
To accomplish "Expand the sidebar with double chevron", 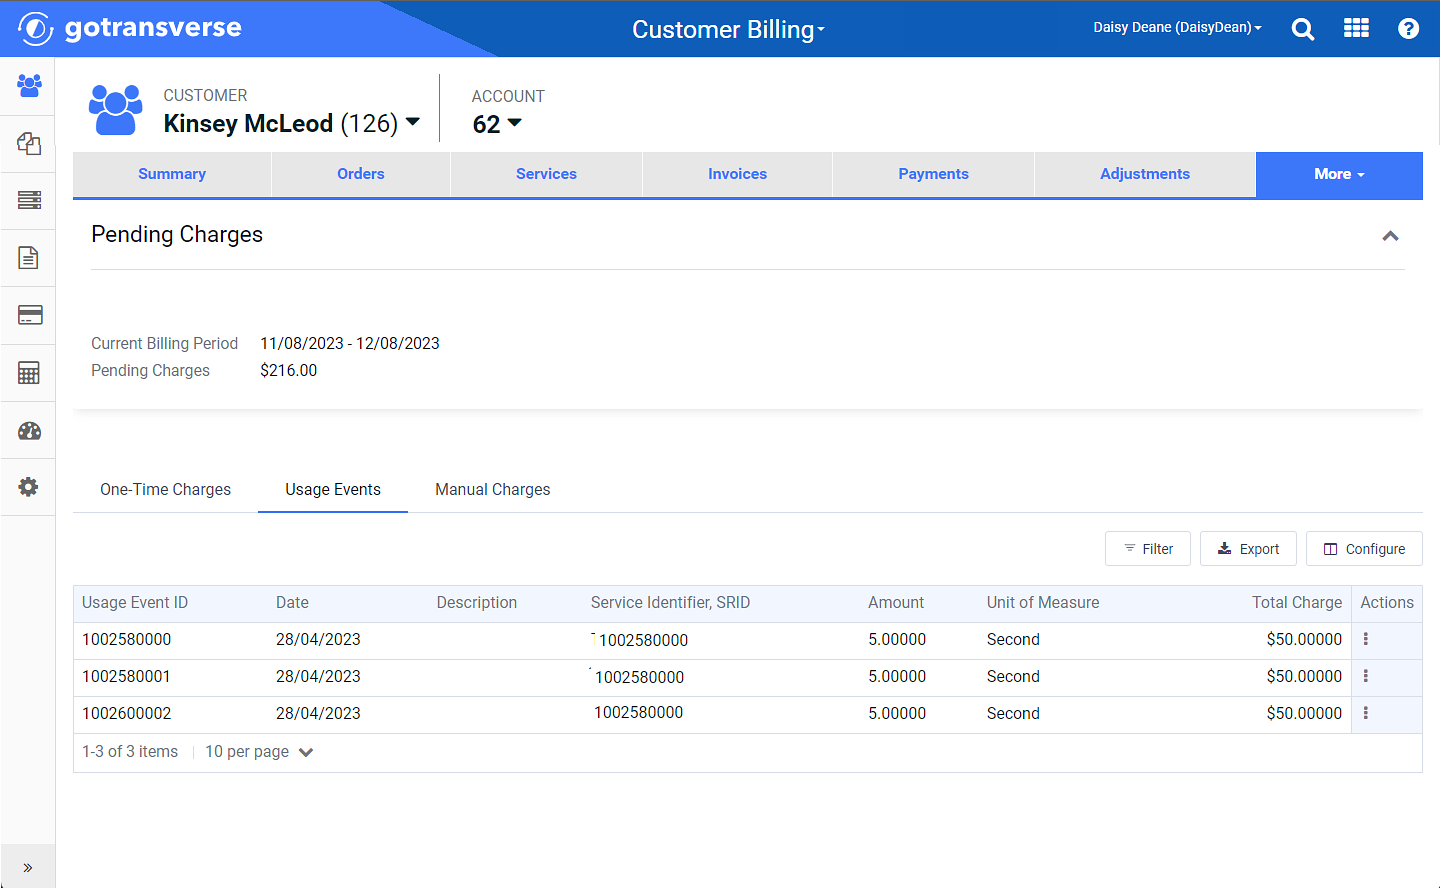I will [28, 867].
